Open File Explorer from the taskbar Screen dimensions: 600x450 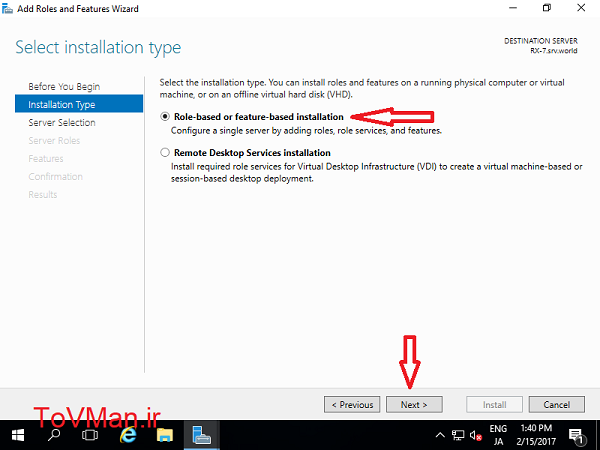tap(165, 436)
